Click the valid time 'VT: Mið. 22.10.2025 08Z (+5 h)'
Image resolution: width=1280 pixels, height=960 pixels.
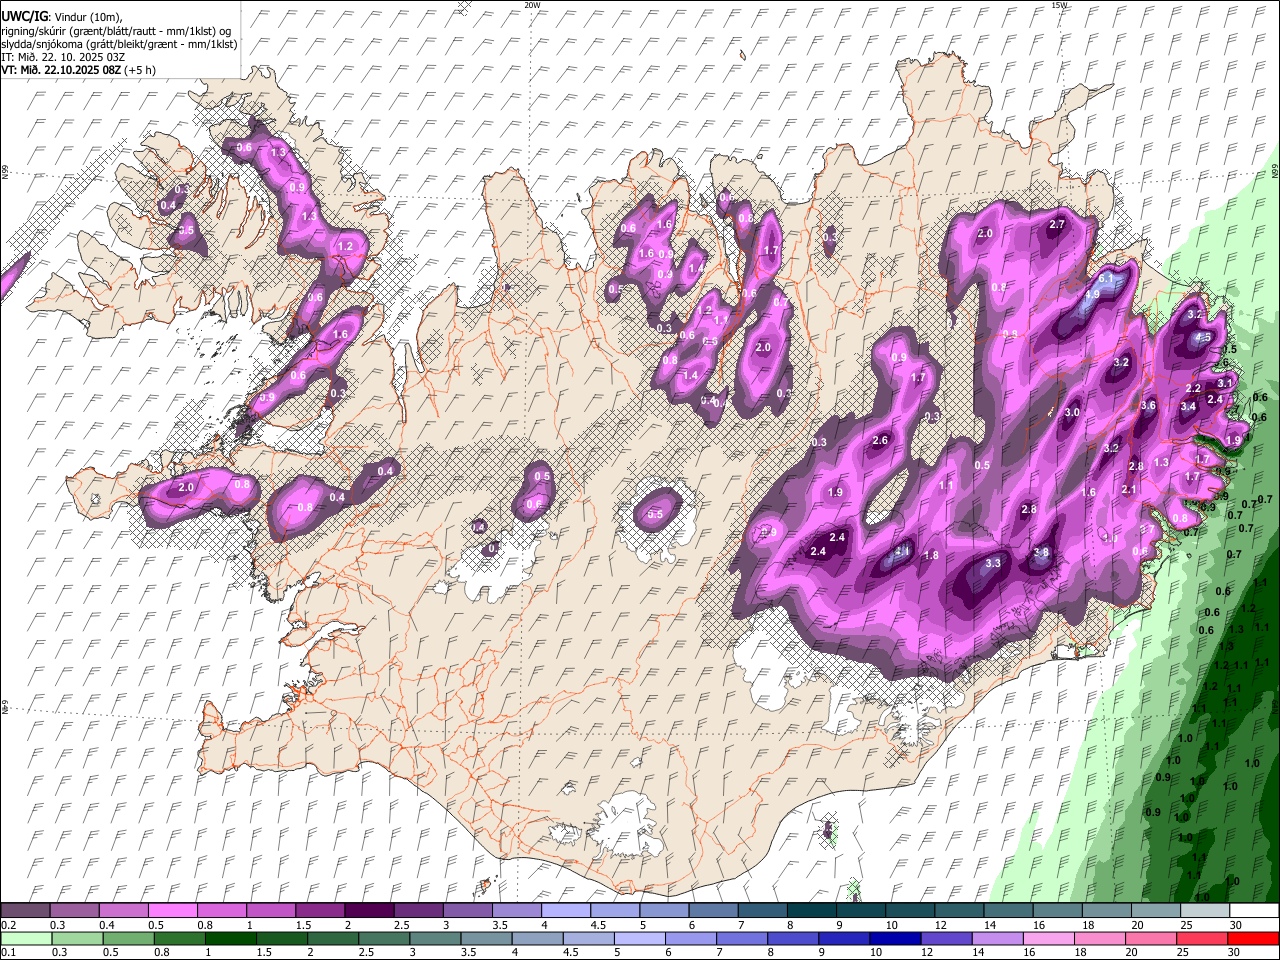(x=78, y=70)
